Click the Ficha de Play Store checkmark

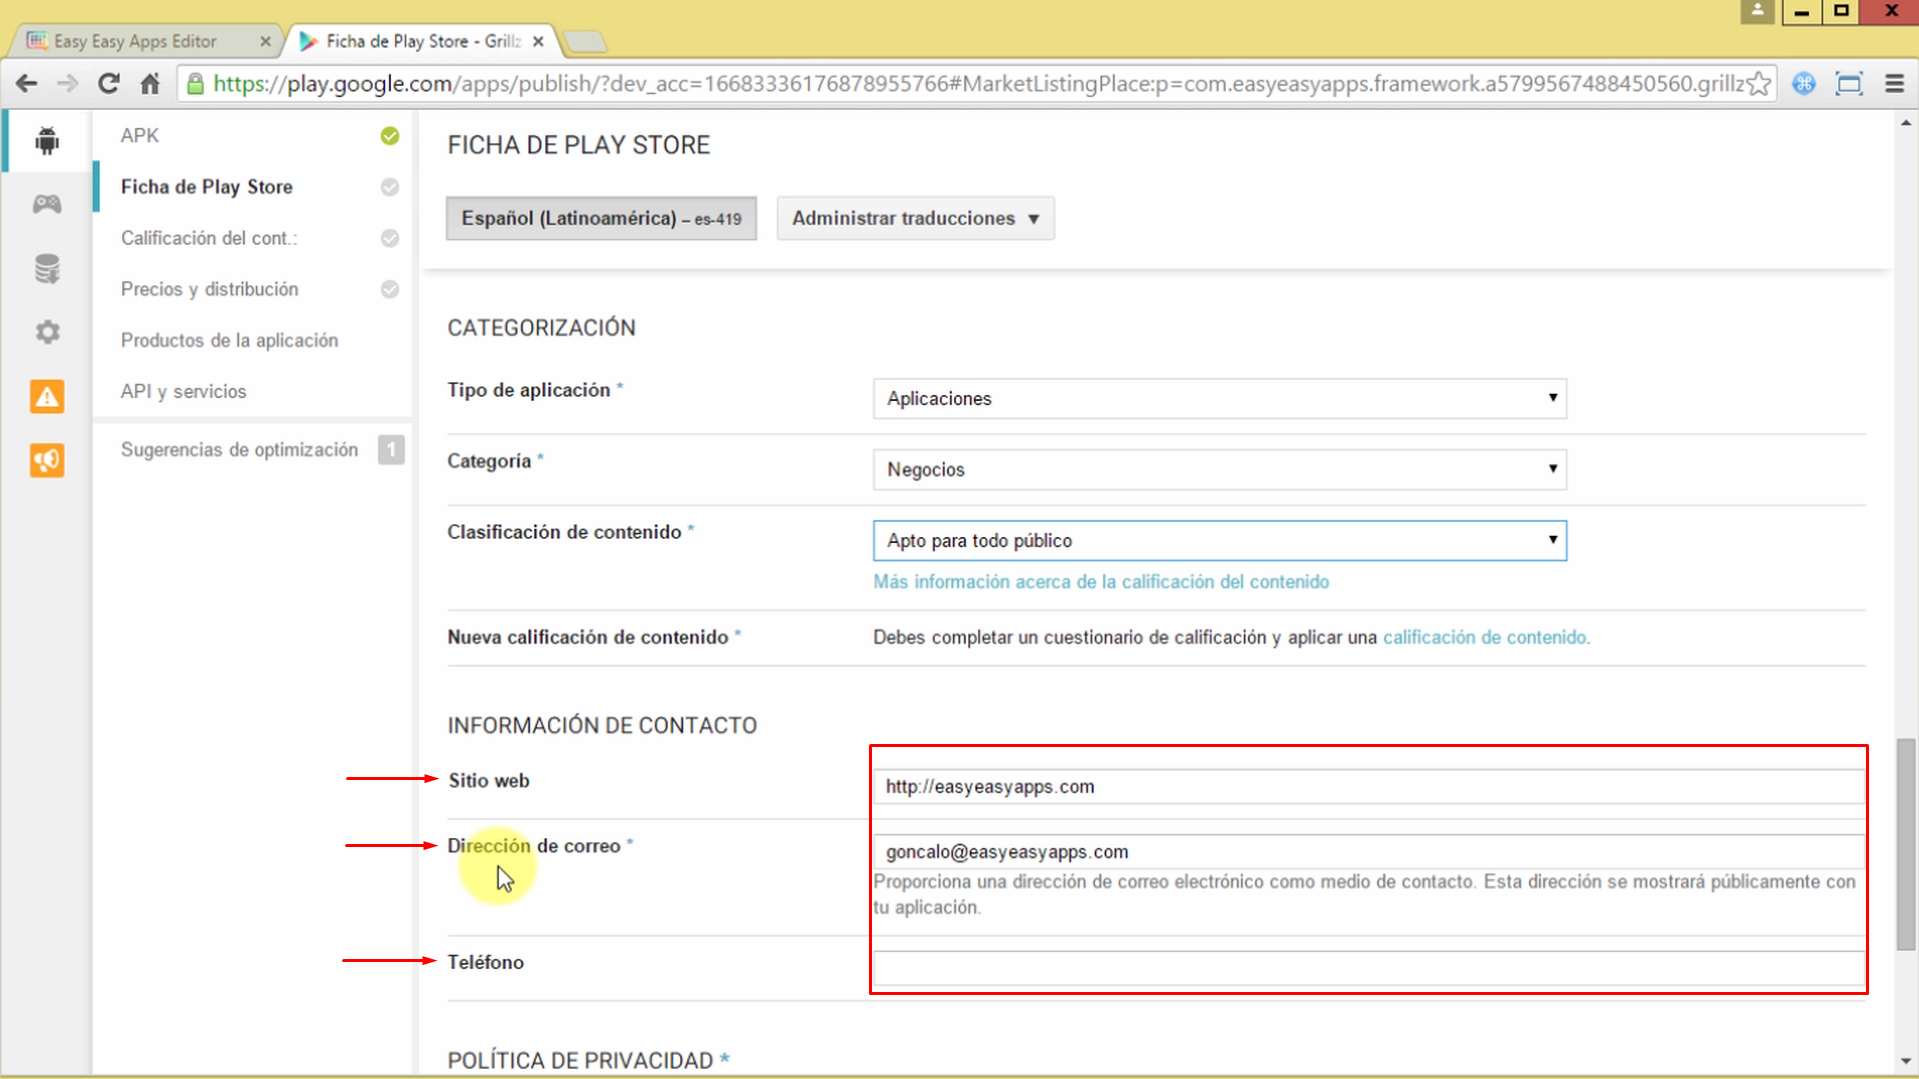[390, 187]
